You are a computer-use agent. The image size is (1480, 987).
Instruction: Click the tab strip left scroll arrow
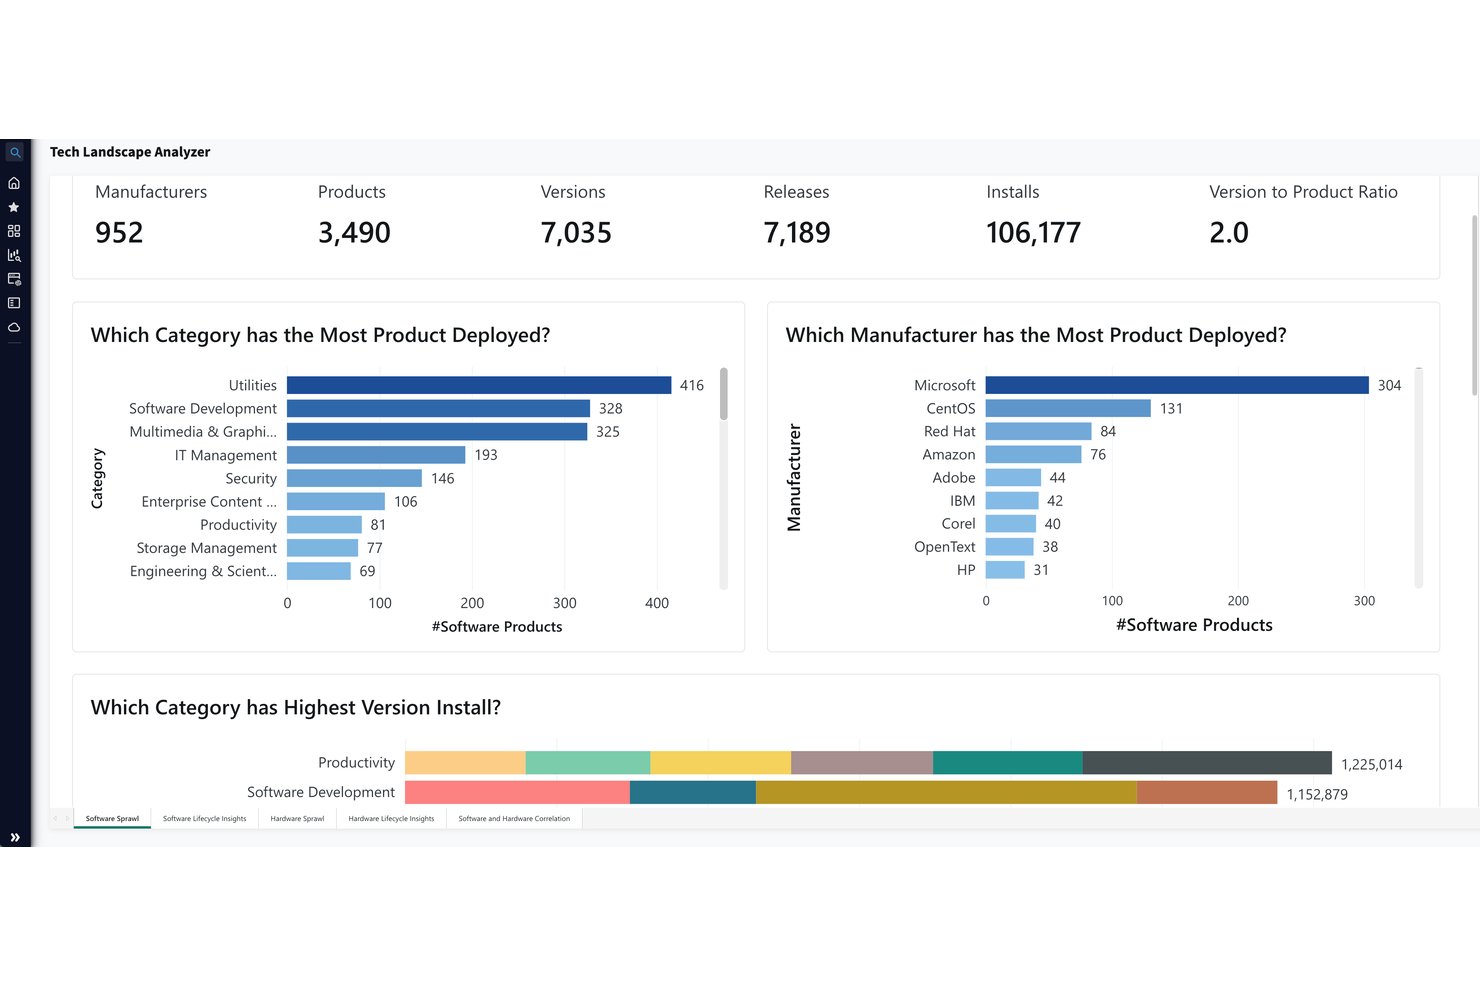tap(55, 819)
